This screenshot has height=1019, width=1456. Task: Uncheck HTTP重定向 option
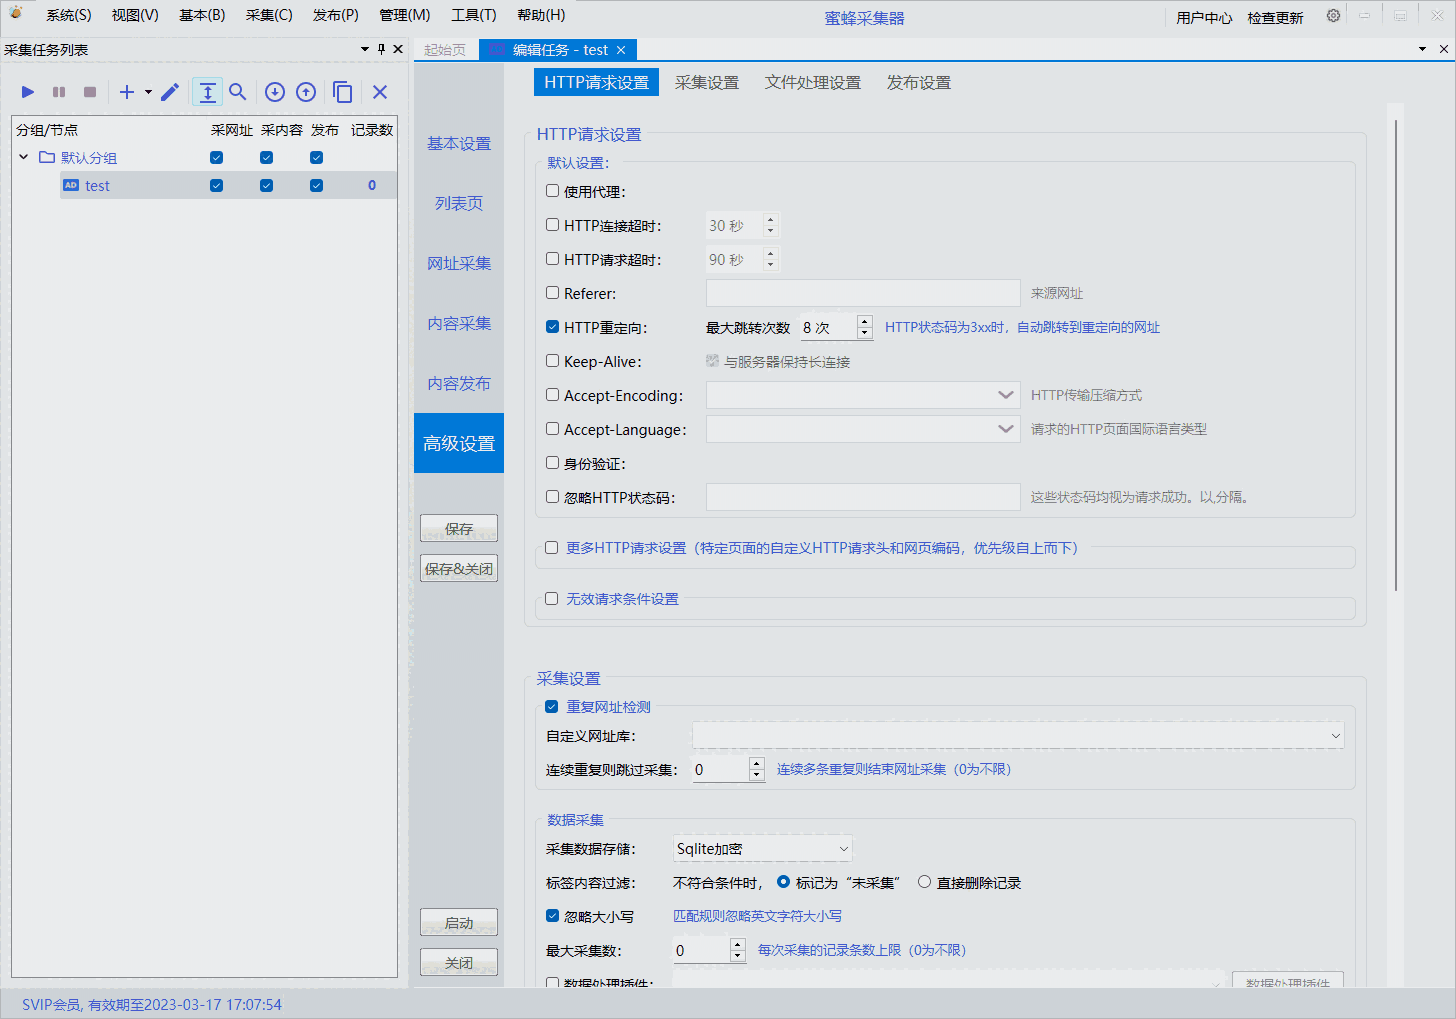click(551, 326)
